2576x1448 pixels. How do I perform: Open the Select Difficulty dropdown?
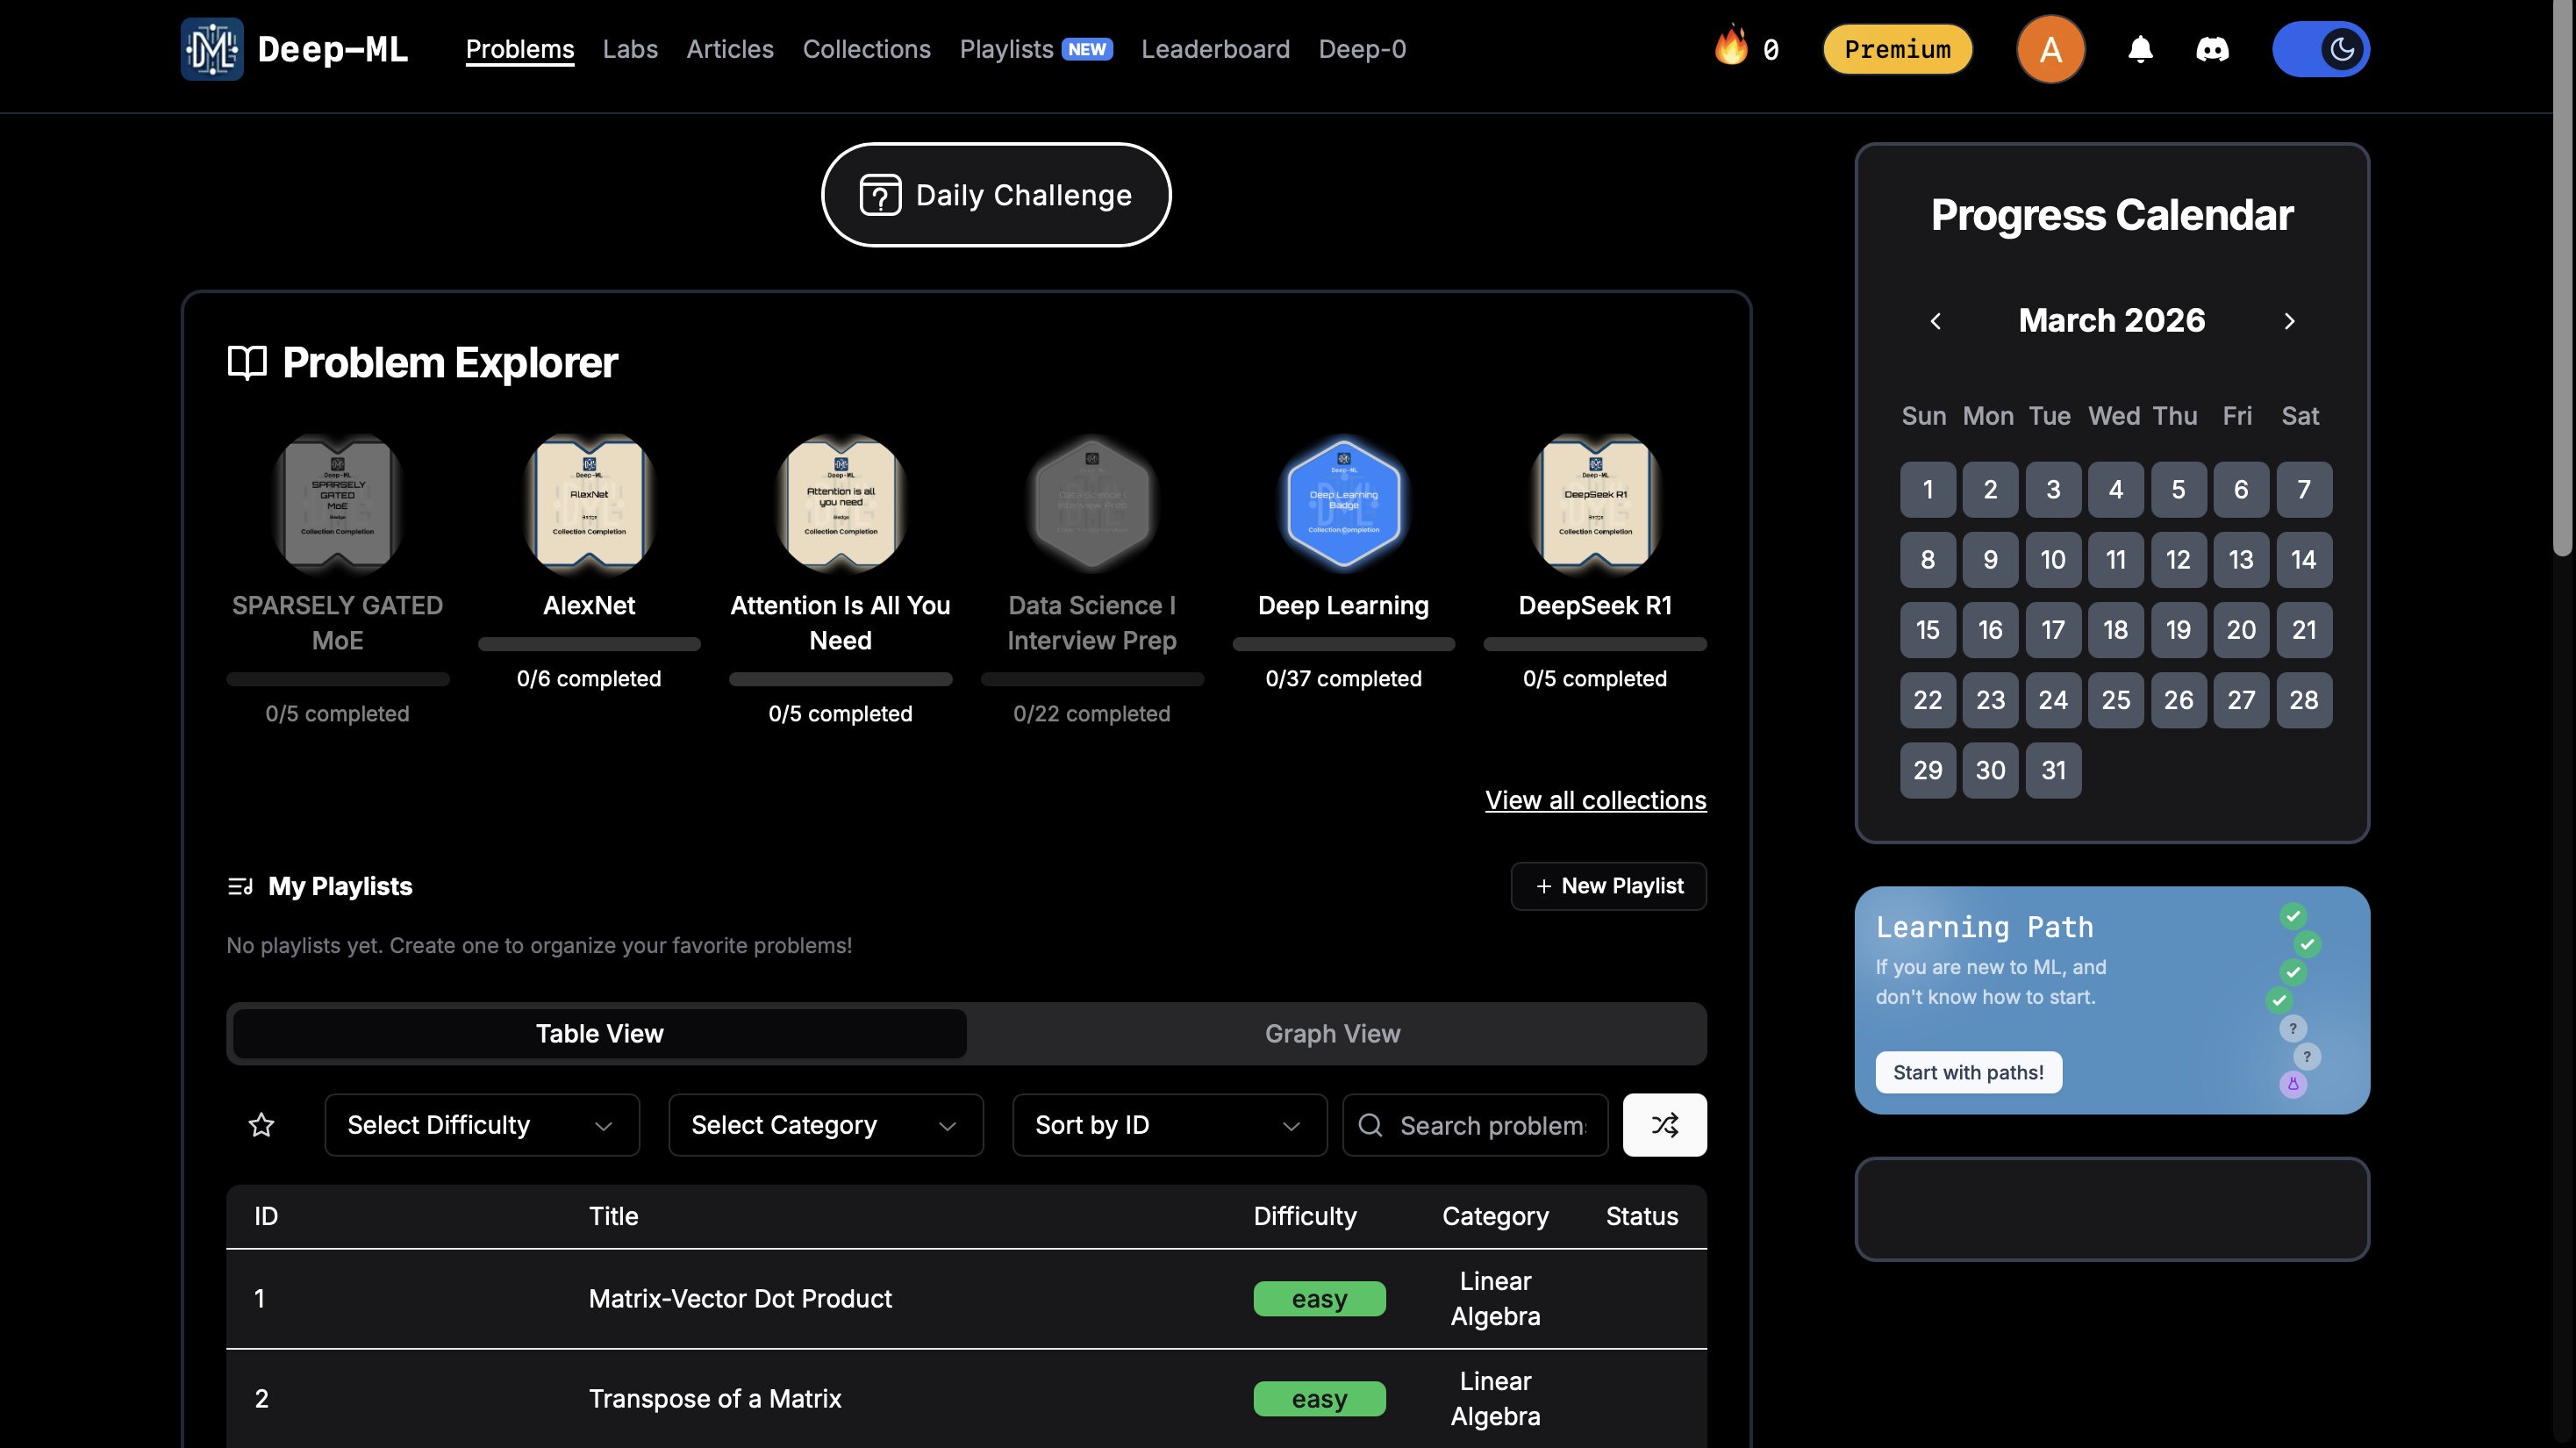(x=481, y=1125)
